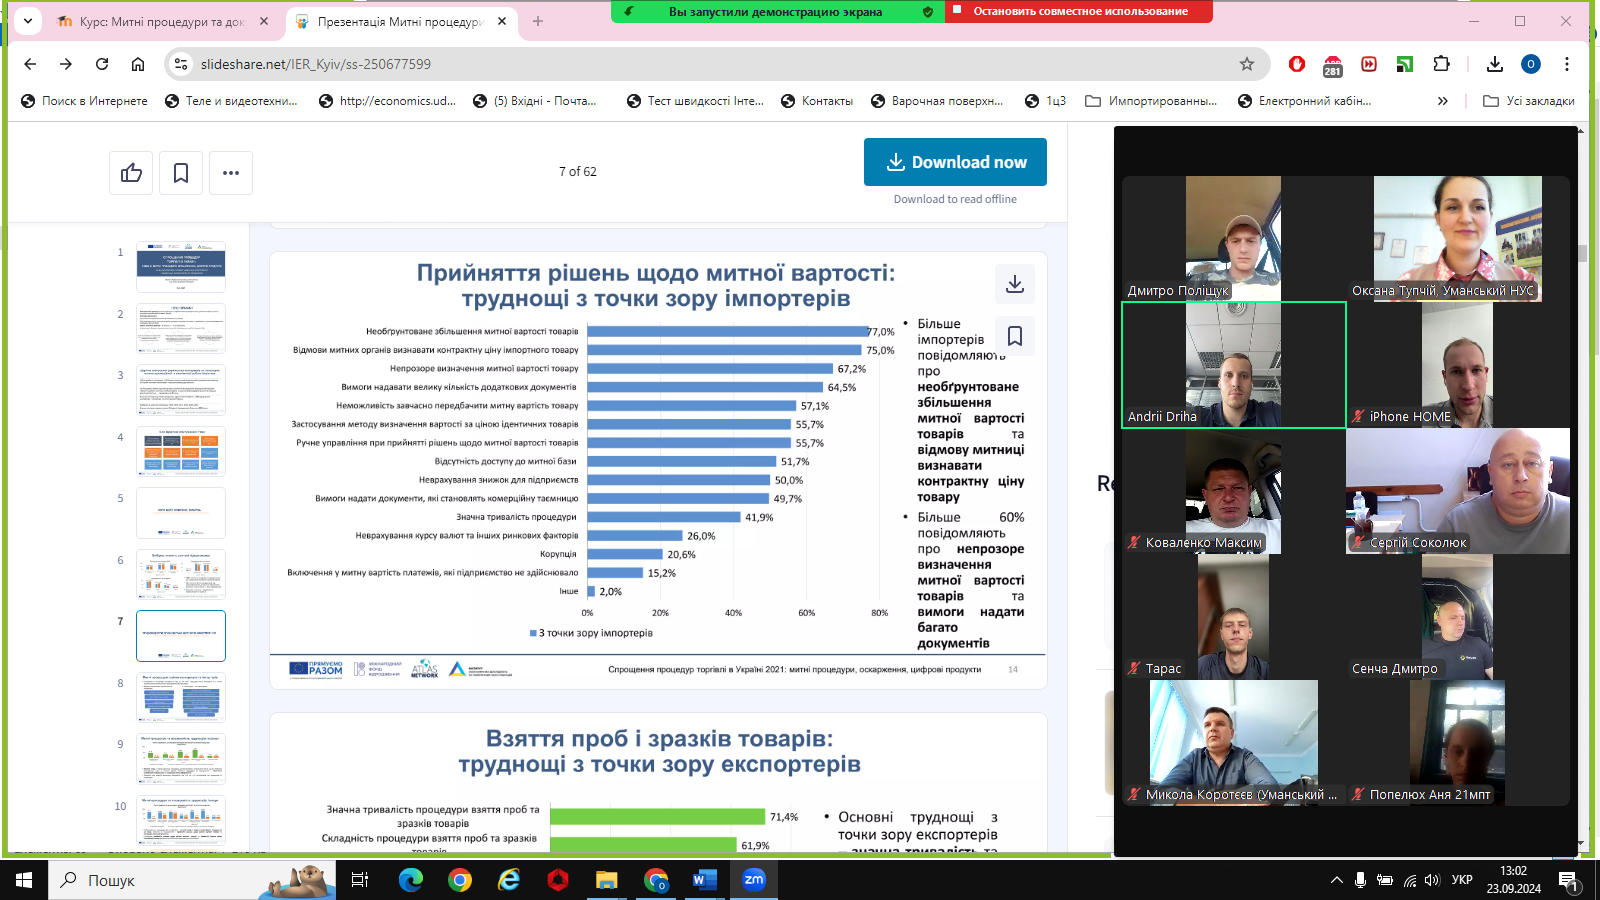
Task: Open 1ц3 bookmark
Action: [x=1045, y=101]
